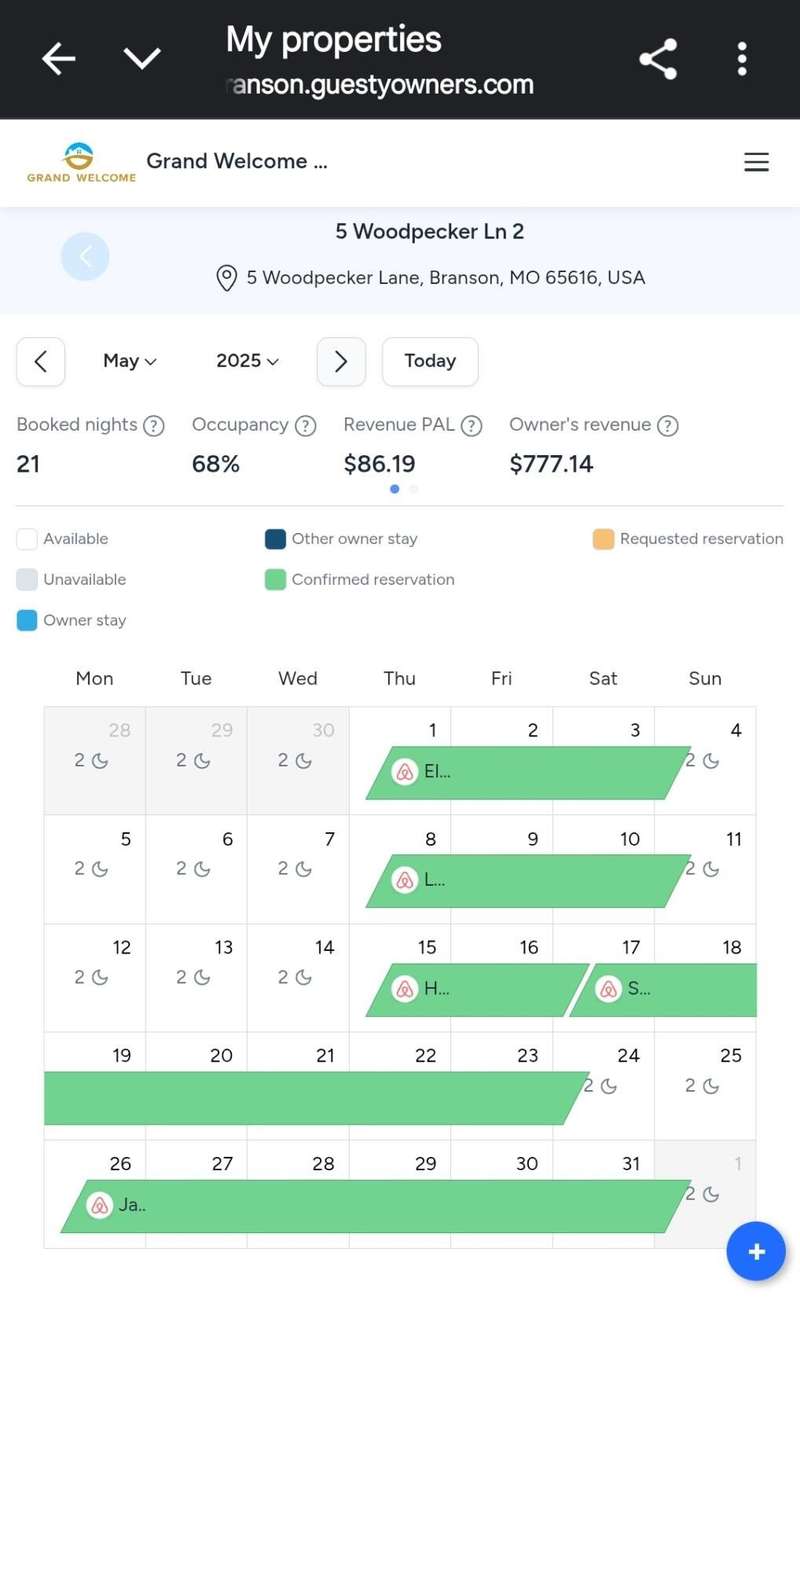Click the Booked nights help icon
The width and height of the screenshot is (800, 1572).
(x=153, y=426)
